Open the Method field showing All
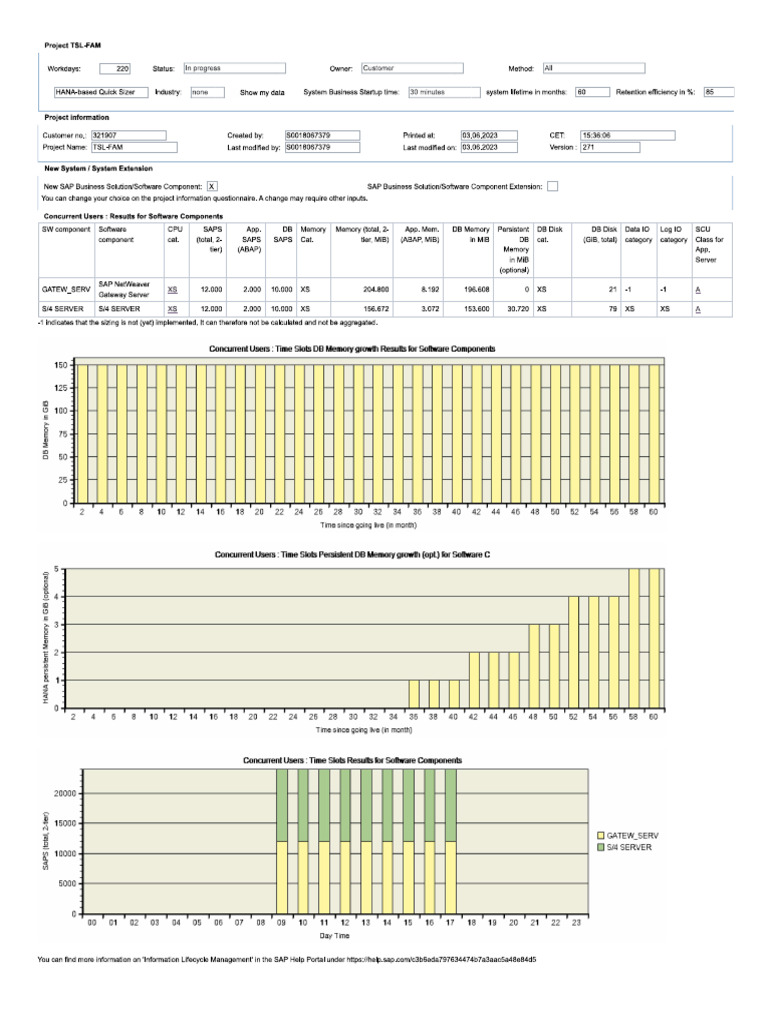Screen dimensions: 768x1024 [594, 68]
